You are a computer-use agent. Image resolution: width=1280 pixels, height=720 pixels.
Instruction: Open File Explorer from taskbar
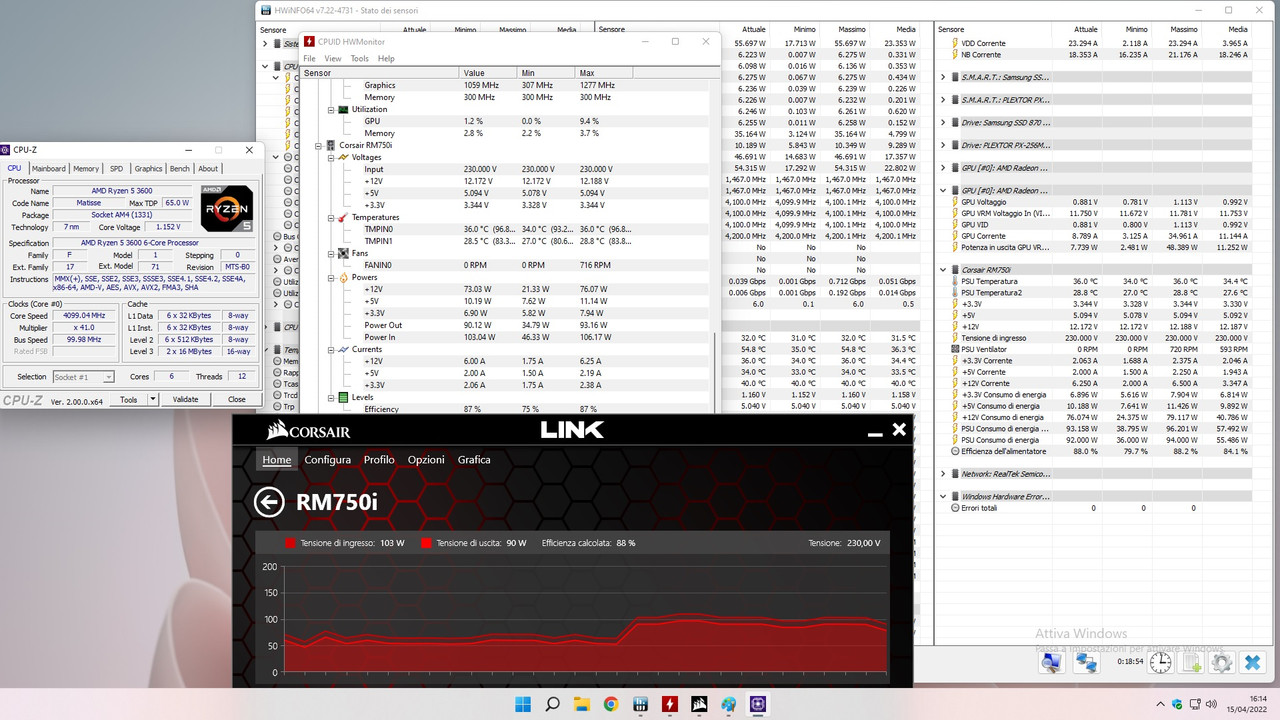click(581, 704)
